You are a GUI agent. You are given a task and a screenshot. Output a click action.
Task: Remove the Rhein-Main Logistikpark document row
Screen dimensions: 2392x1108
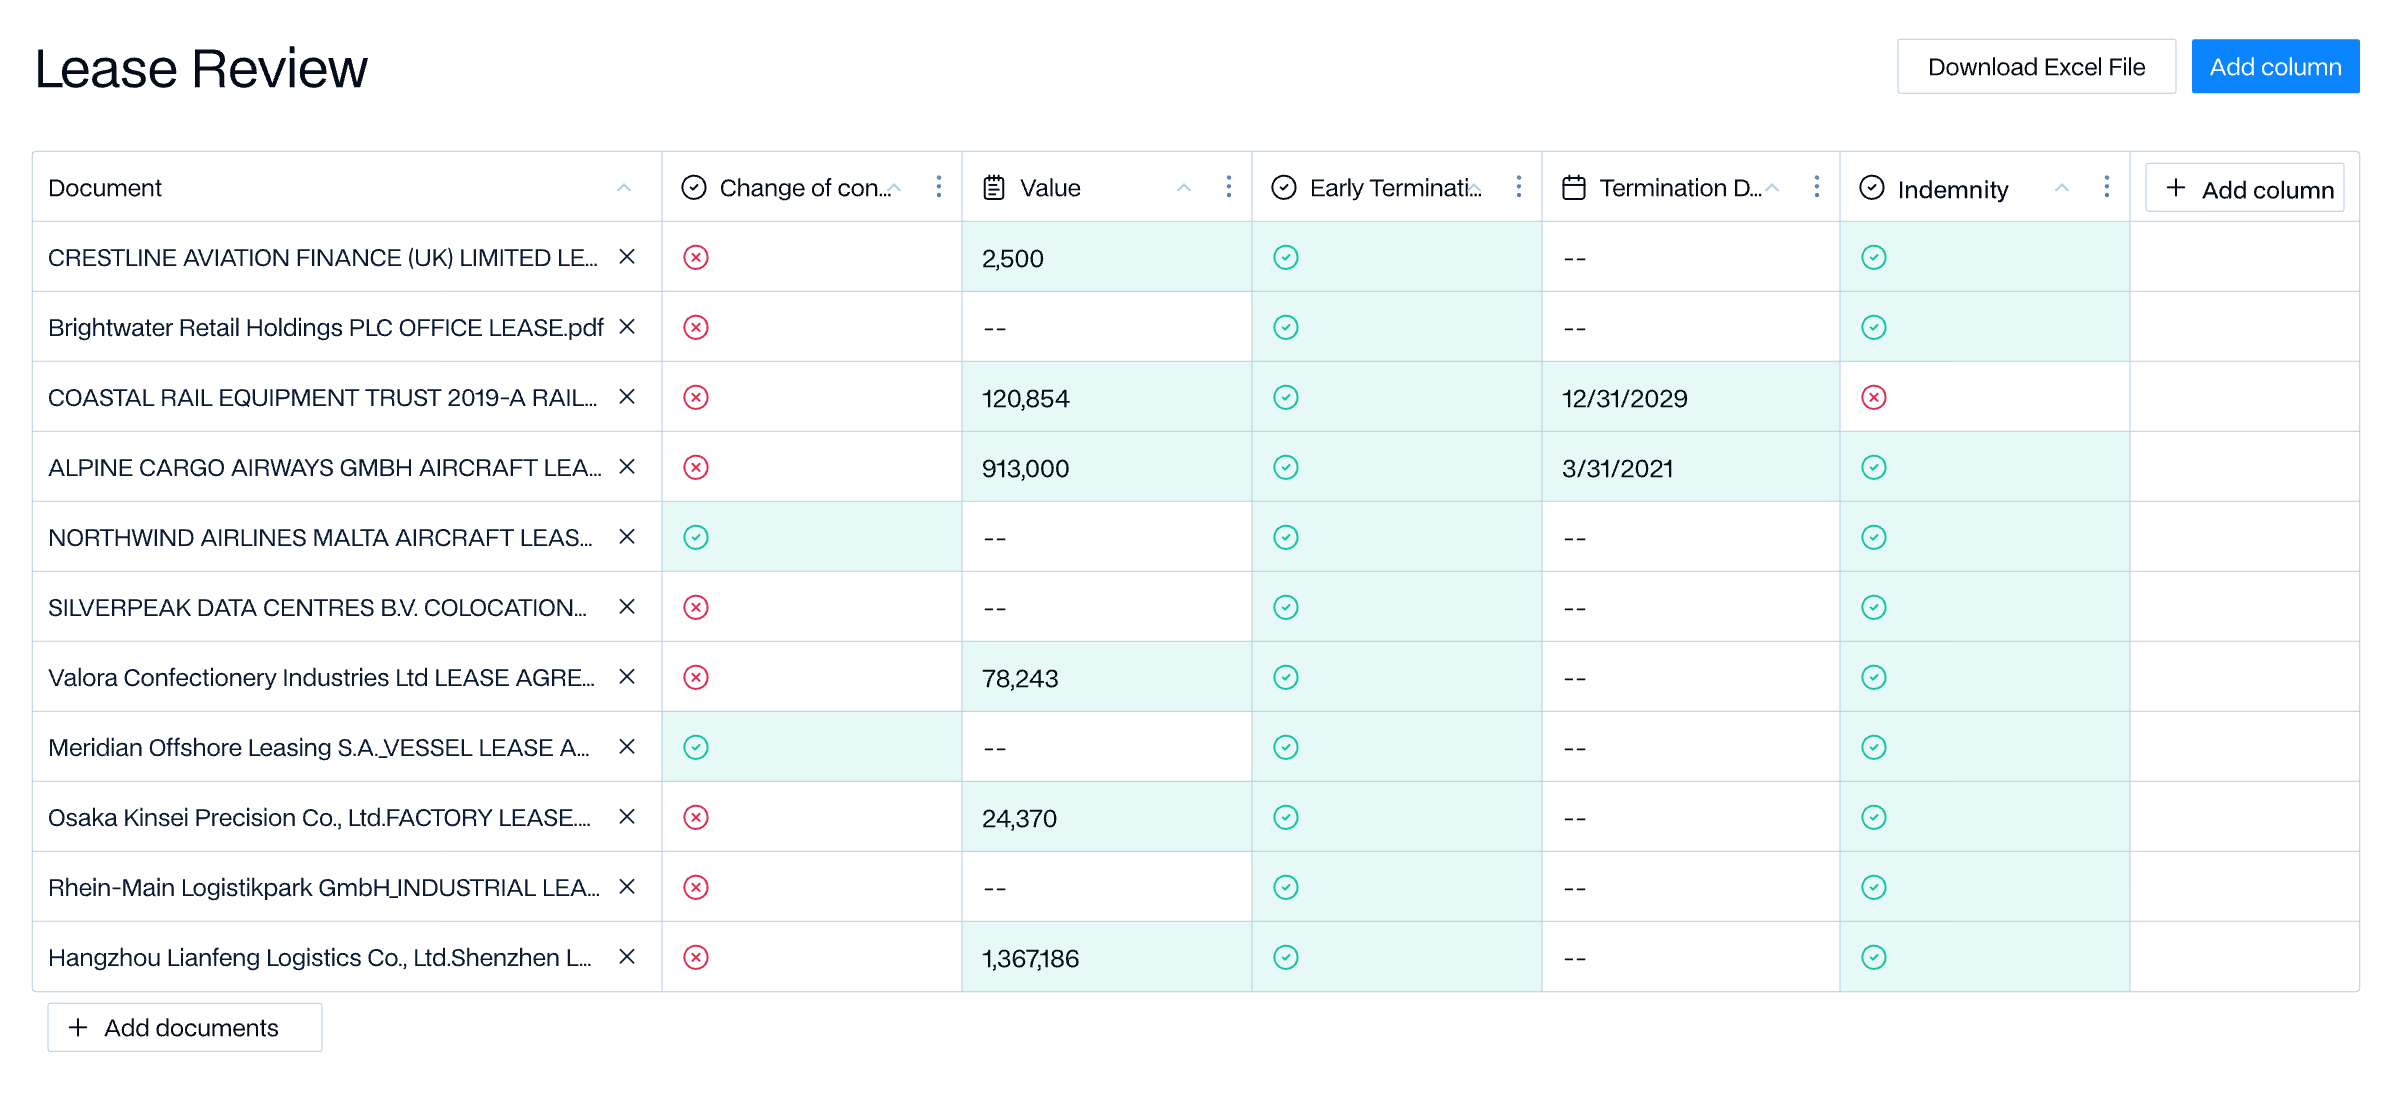point(627,887)
